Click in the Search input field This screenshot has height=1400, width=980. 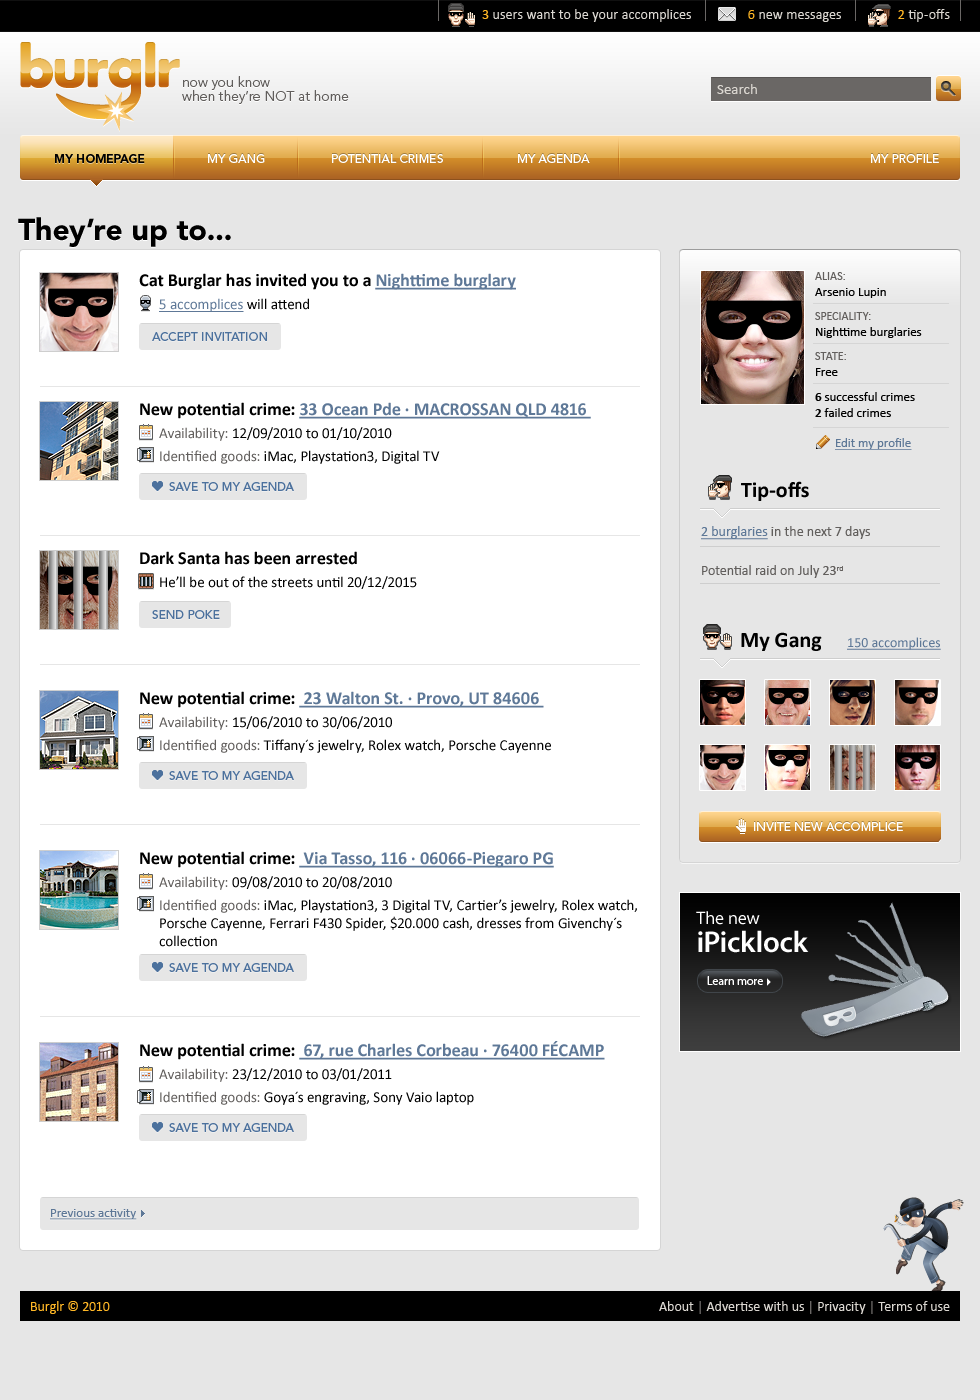click(x=820, y=89)
